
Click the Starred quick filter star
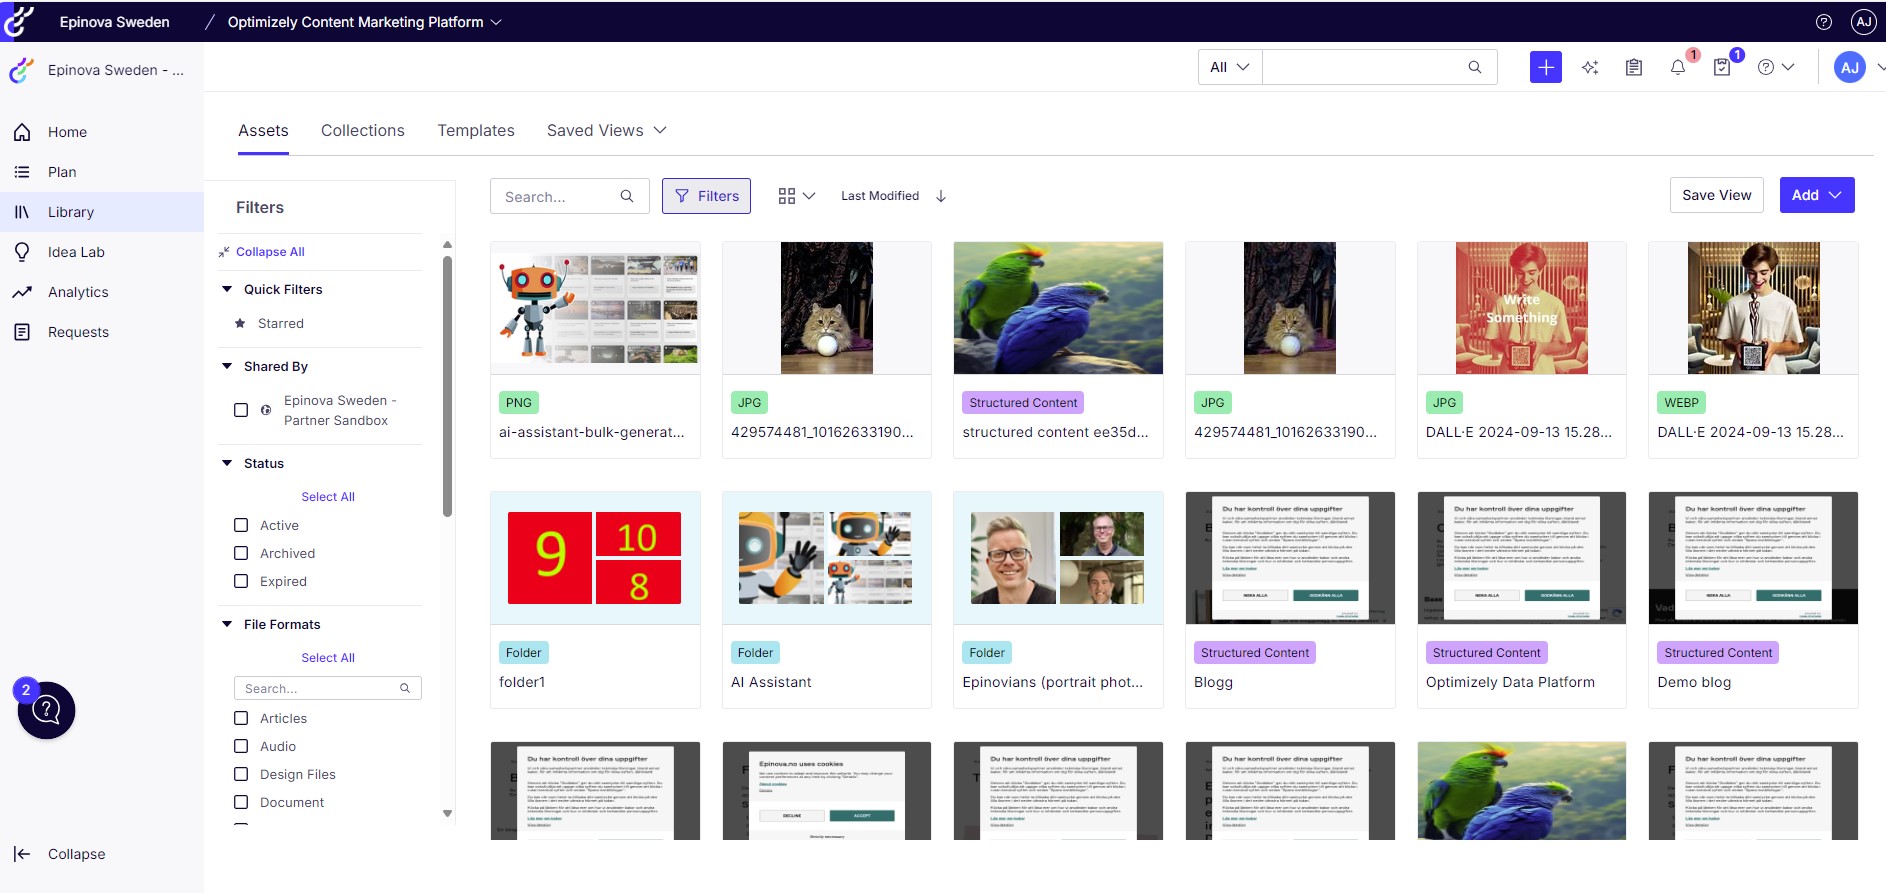point(240,323)
